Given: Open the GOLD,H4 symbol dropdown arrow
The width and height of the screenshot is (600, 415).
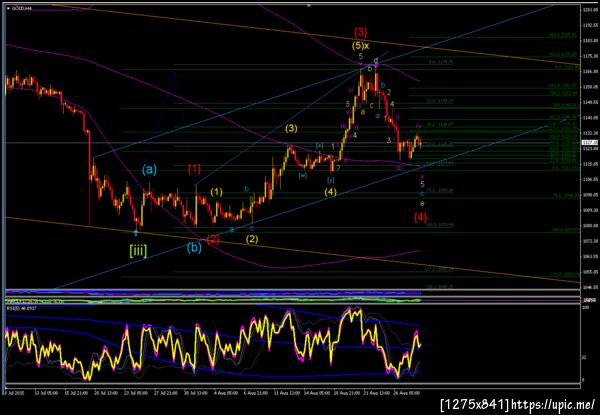Looking at the screenshot, I should (9, 8).
